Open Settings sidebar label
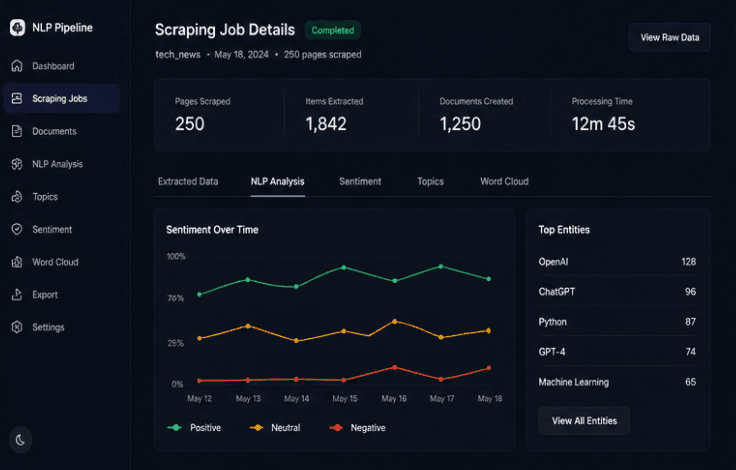 [x=48, y=327]
